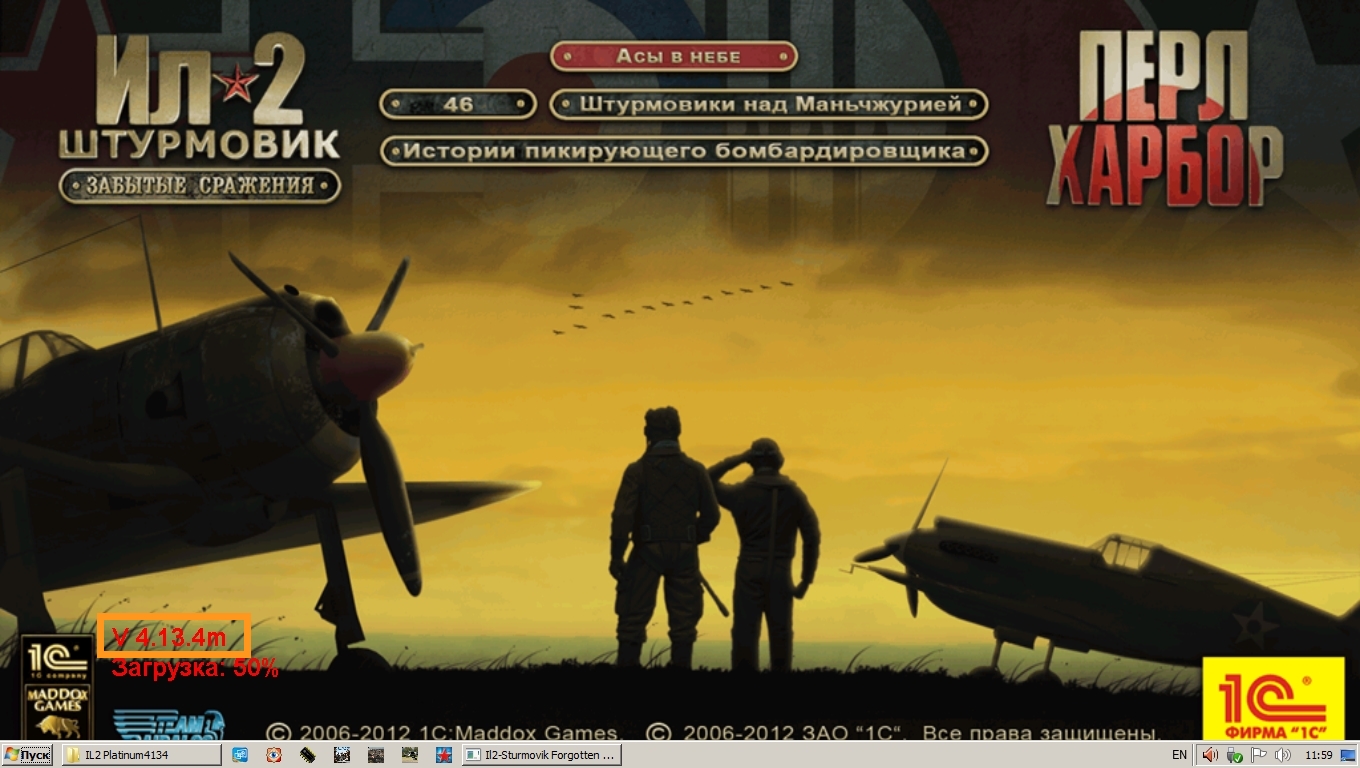The image size is (1360, 768).
Task: Click the red speaker tray icon
Action: coord(1210,754)
